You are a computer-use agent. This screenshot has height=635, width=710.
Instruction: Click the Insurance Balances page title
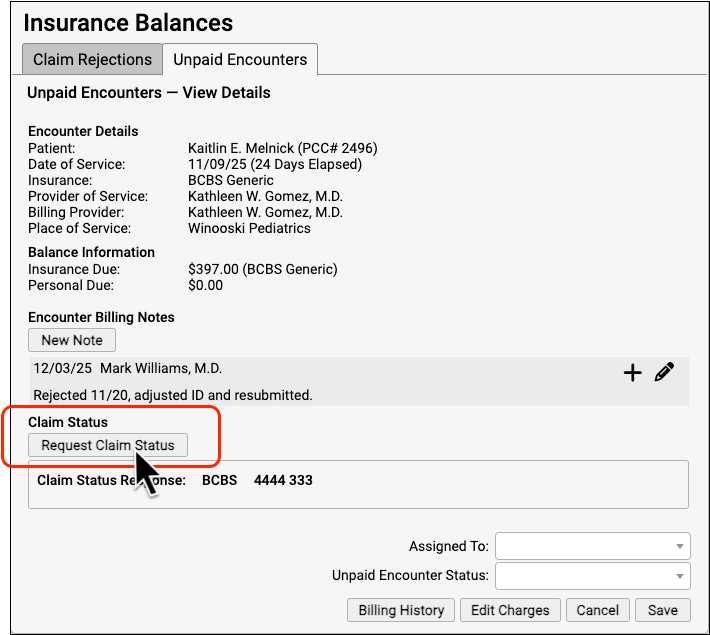[128, 22]
